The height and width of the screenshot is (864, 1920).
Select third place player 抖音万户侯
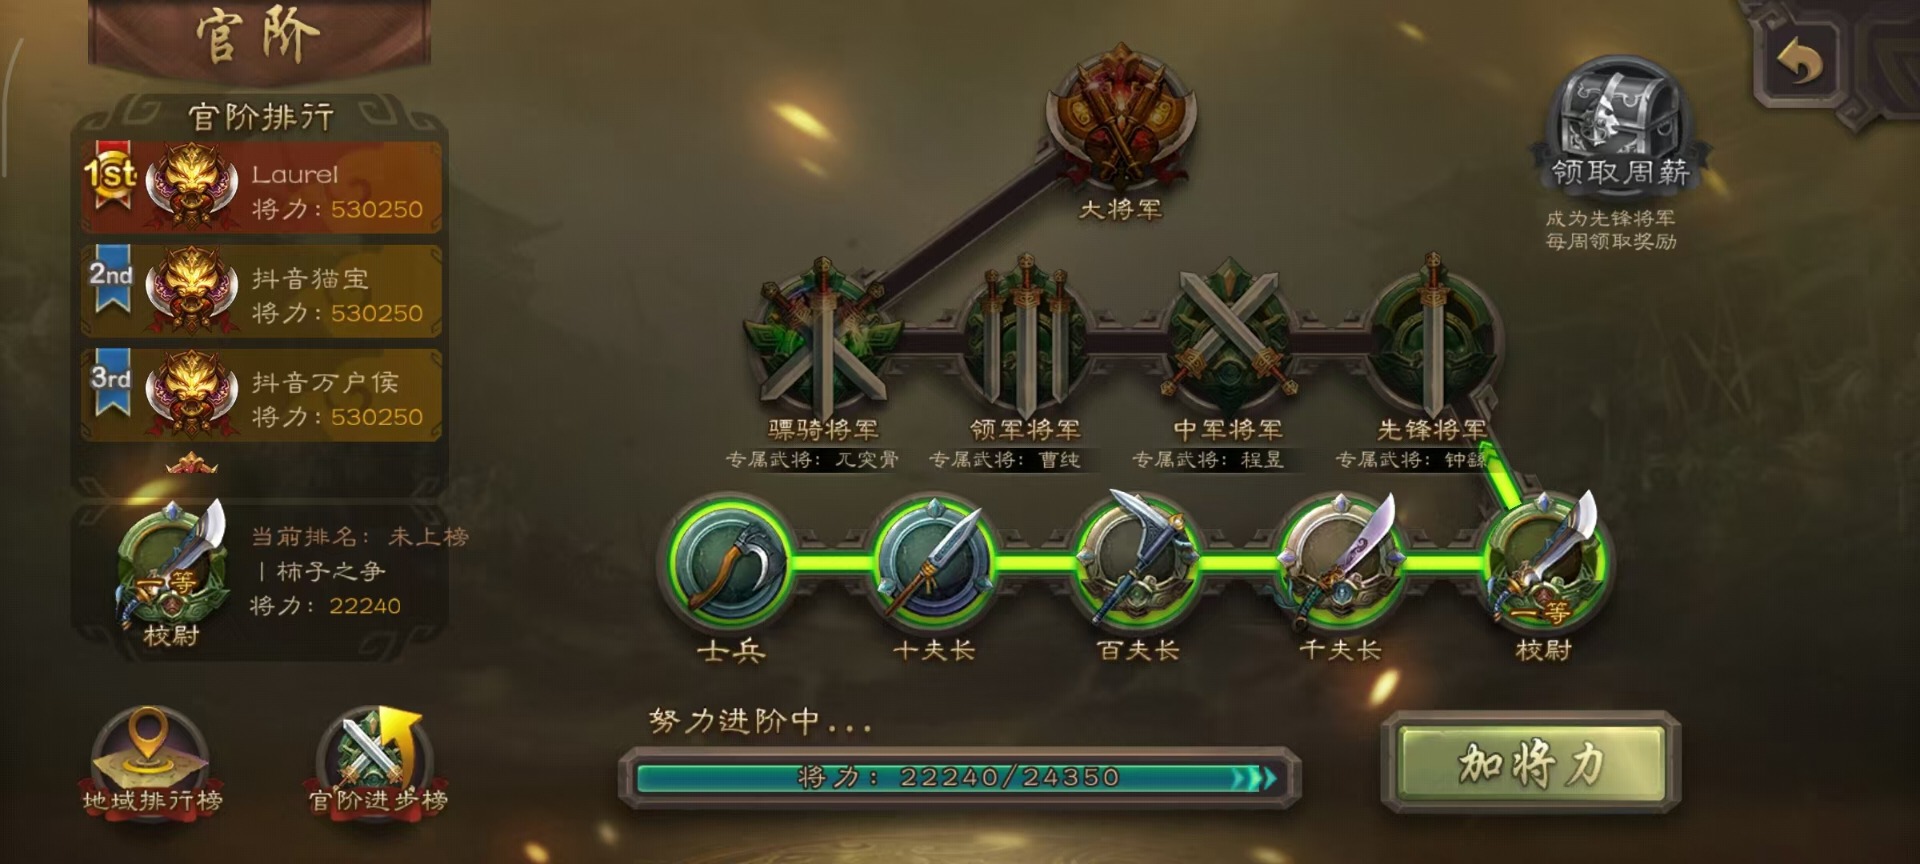coord(262,396)
